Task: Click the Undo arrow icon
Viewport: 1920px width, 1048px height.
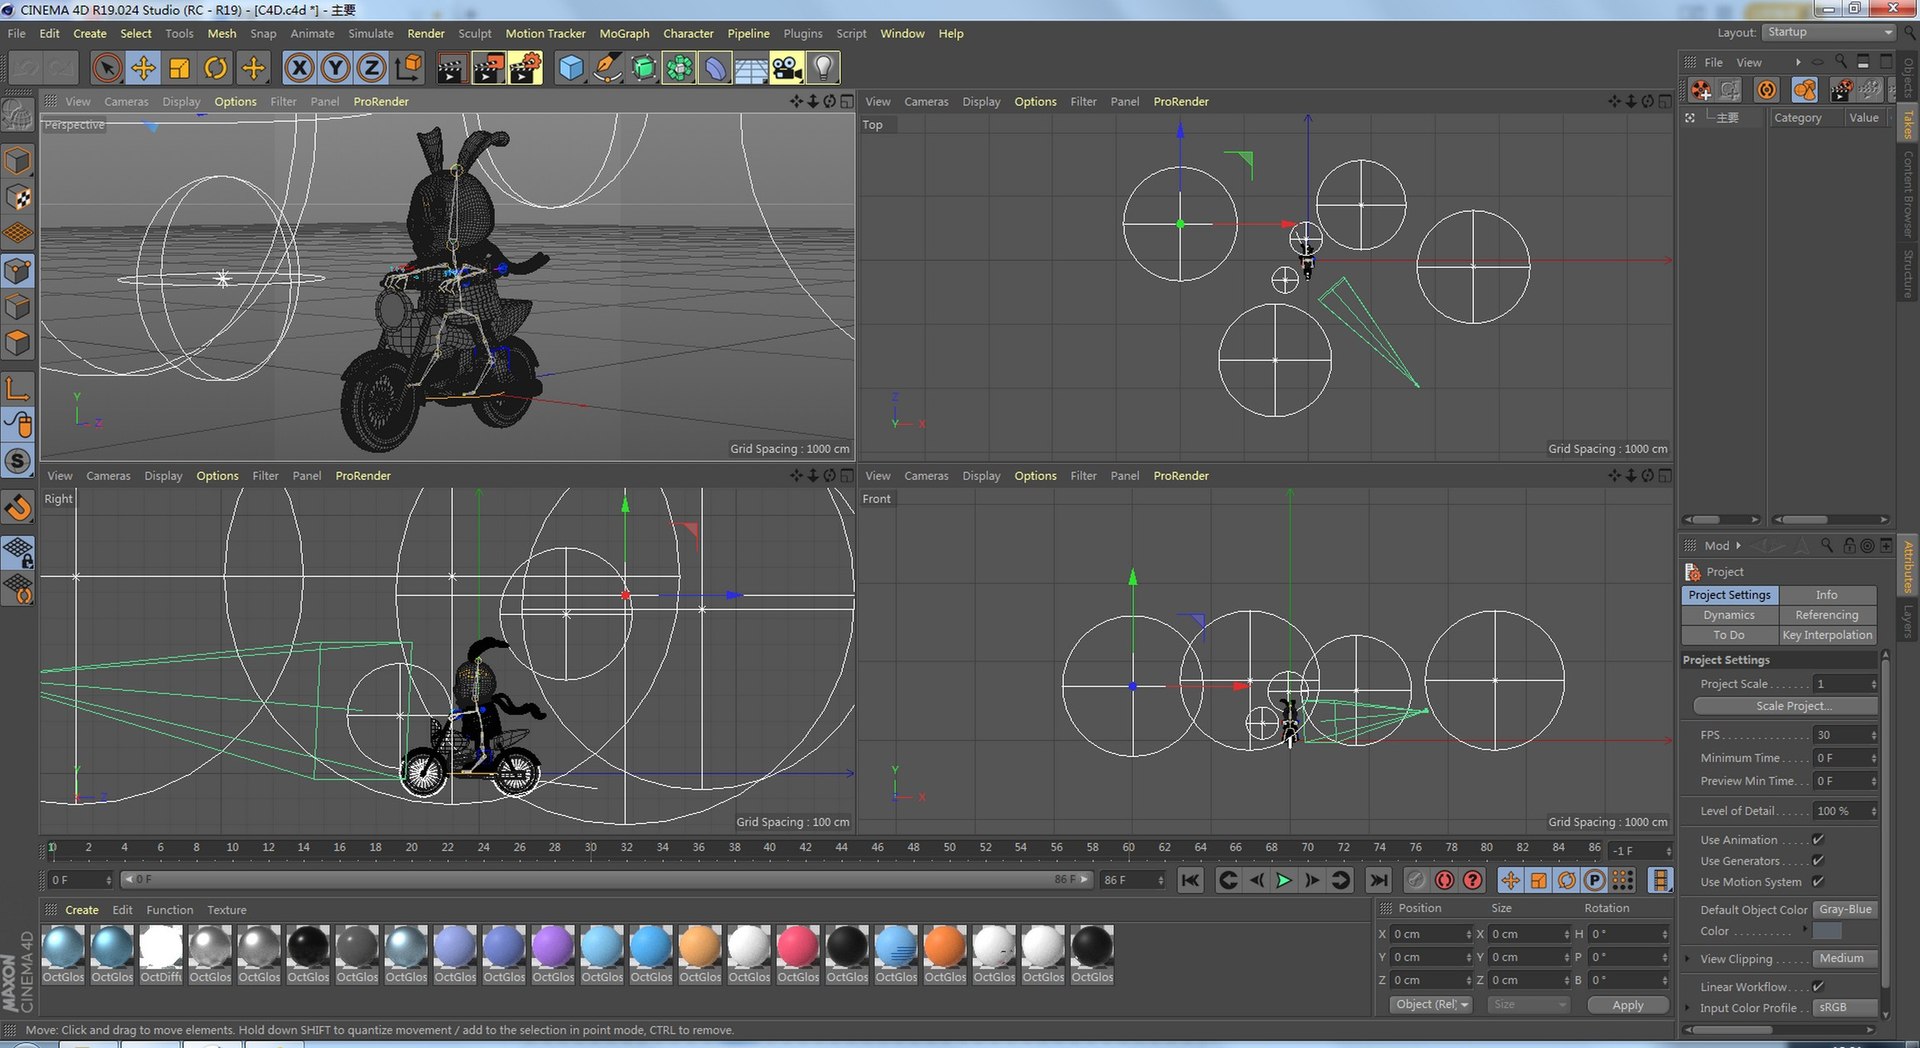Action: click(26, 68)
